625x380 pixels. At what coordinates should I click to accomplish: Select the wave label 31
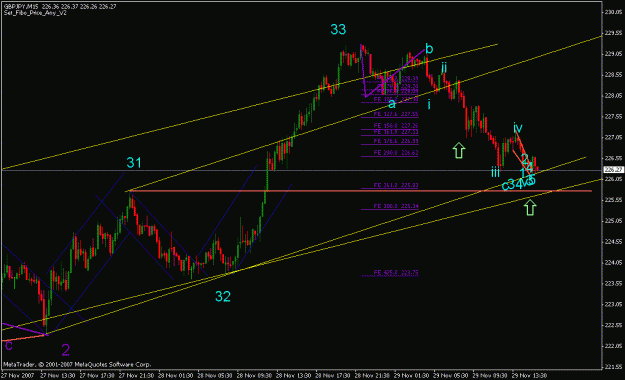[134, 163]
